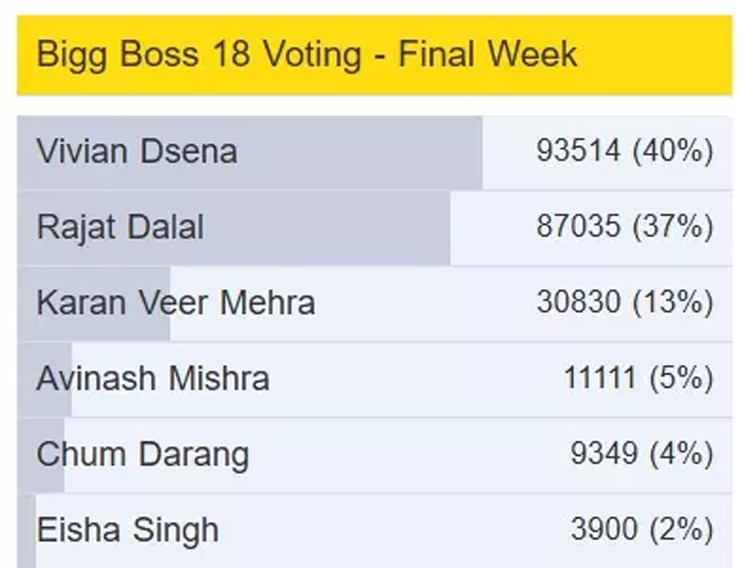740x568 pixels.
Task: Select the 30830 vote count
Action: [x=579, y=302]
